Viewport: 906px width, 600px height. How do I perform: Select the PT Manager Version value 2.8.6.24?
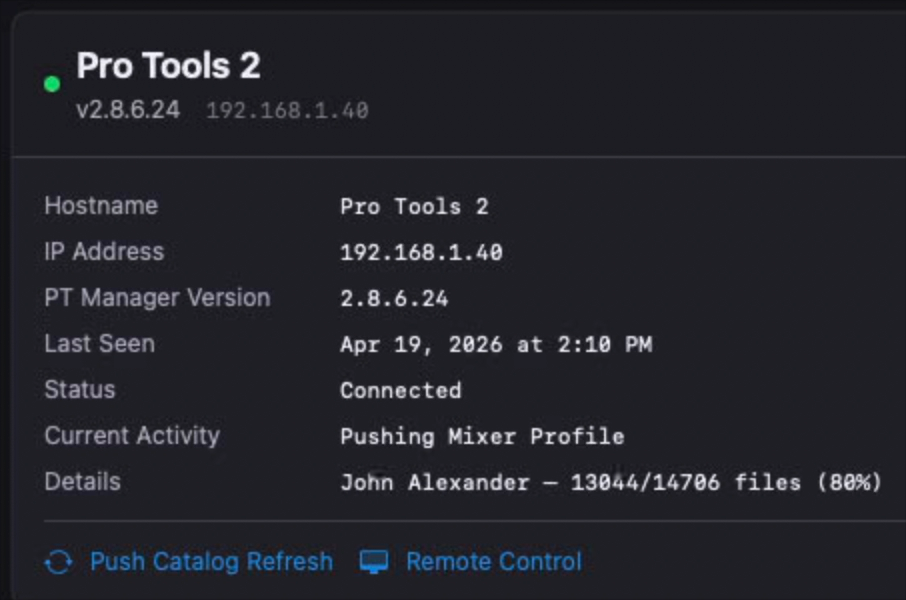pos(394,299)
